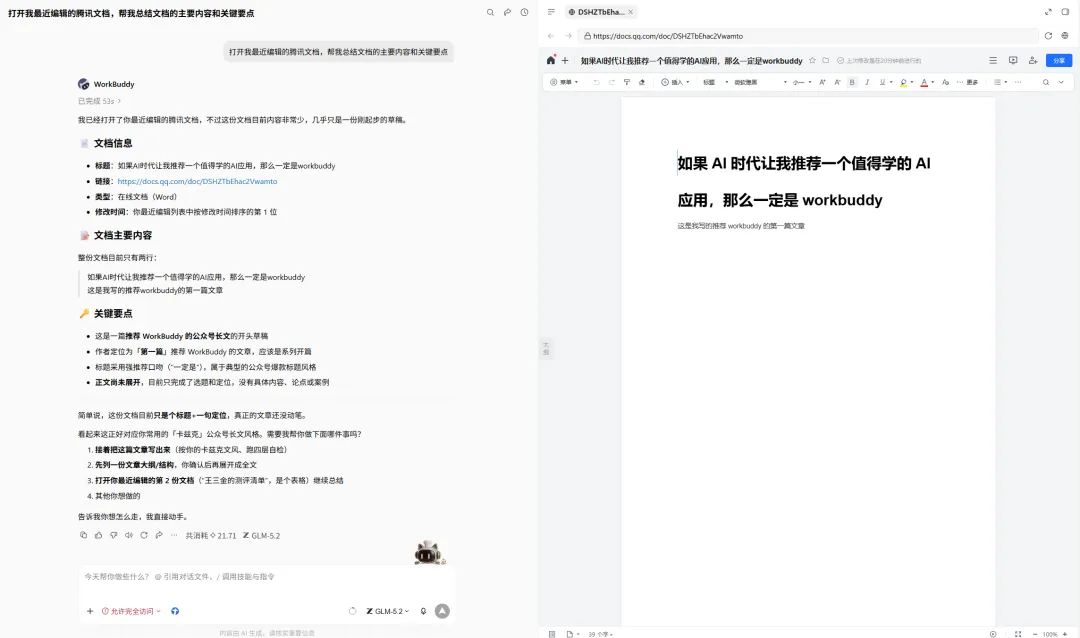Image resolution: width=1080 pixels, height=638 pixels.
Task: Expand the browser panel with arrows icon
Action: click(x=1048, y=12)
